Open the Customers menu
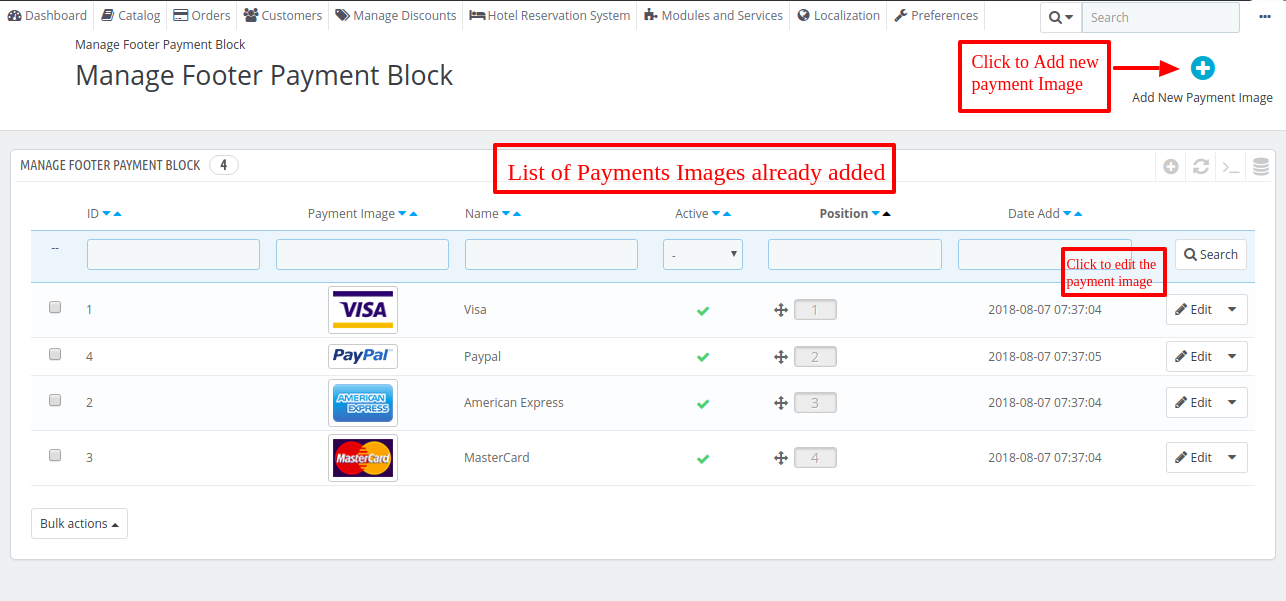Viewport: 1286px width, 601px height. [283, 15]
